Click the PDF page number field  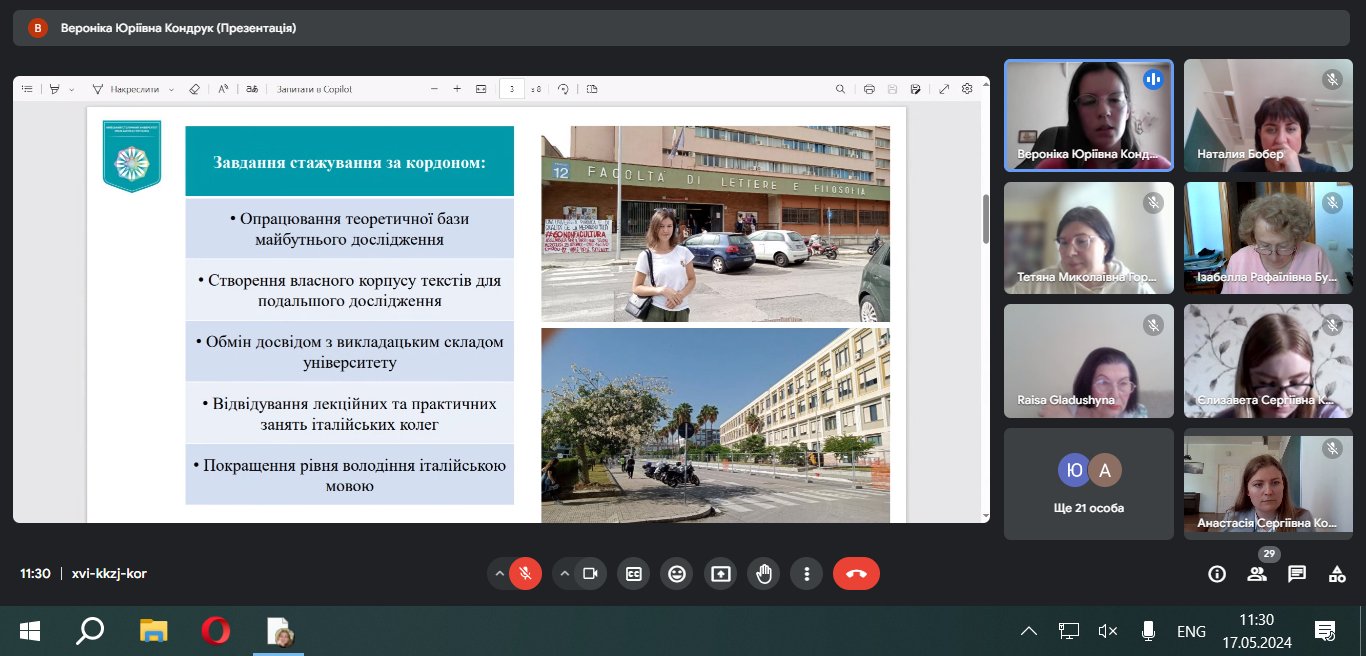(x=511, y=89)
